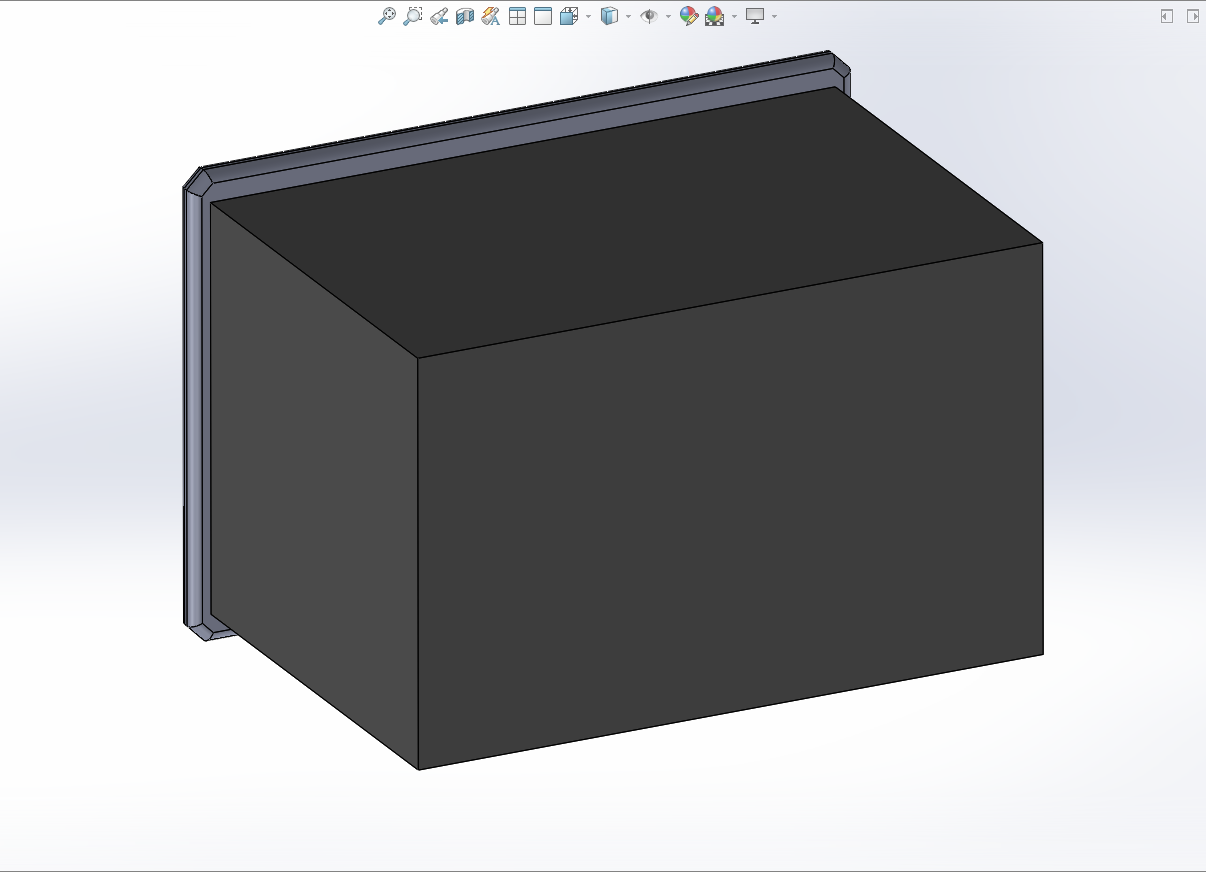Expand the Hide/Show Items dropdown arrow
This screenshot has height=872, width=1206.
click(668, 16)
